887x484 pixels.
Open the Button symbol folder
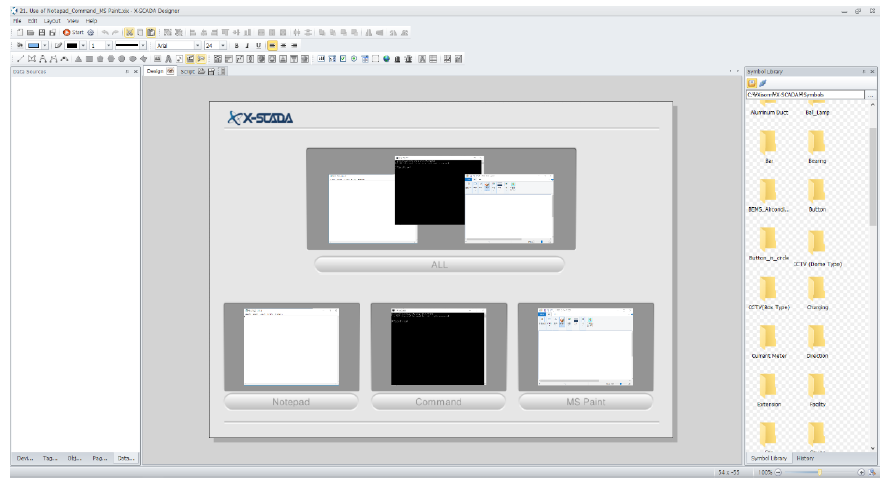pyautogui.click(x=816, y=195)
